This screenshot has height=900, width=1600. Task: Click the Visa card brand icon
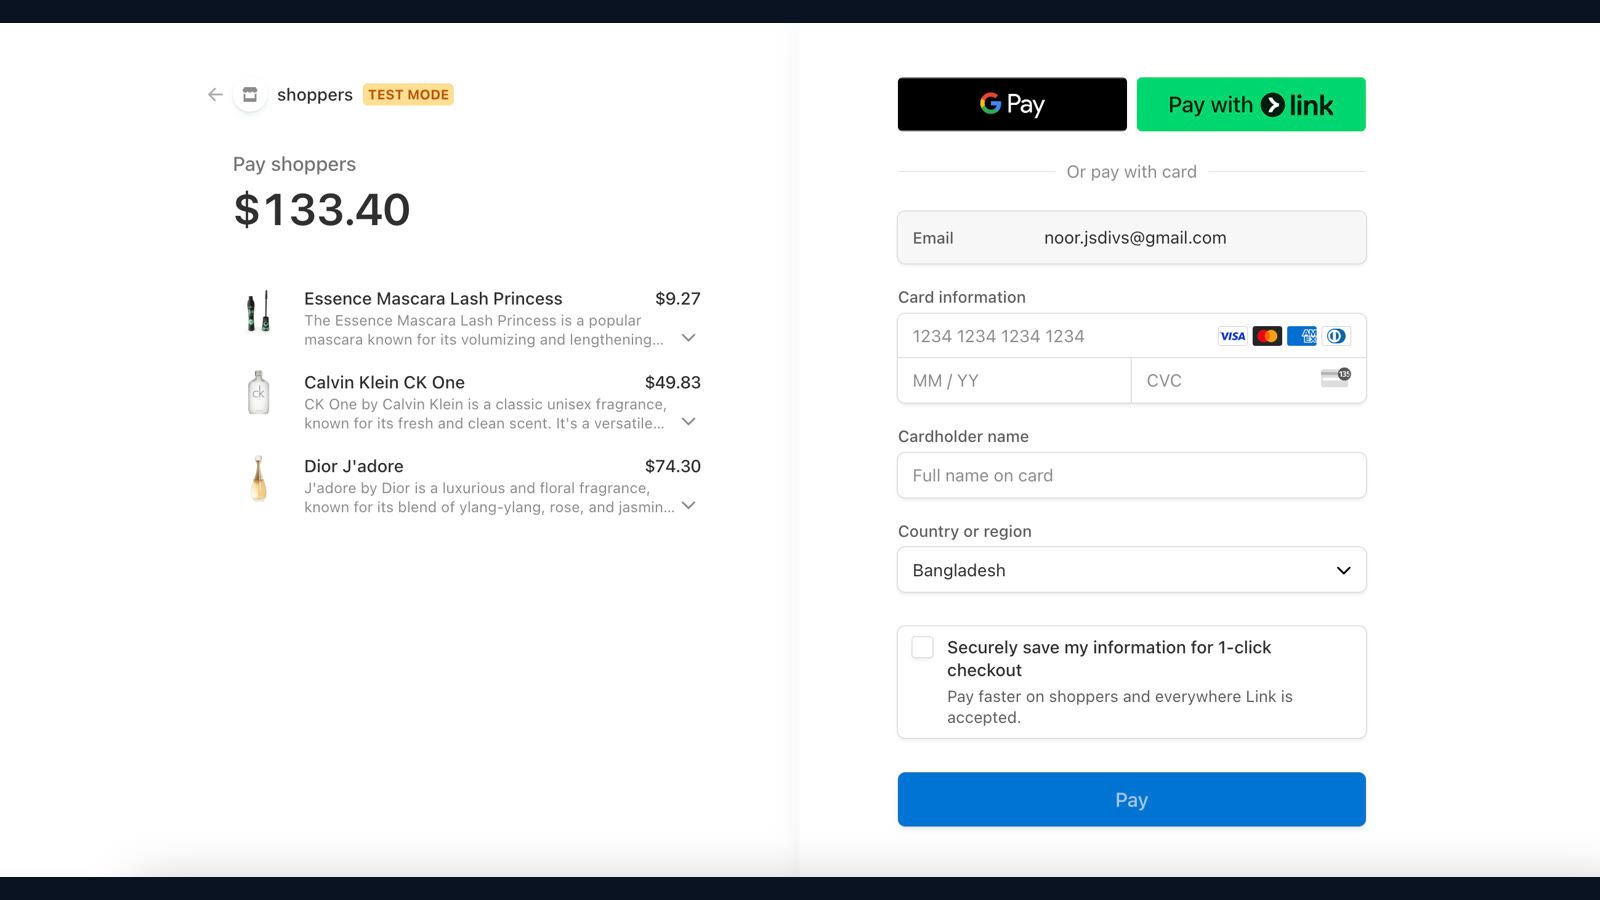point(1232,336)
